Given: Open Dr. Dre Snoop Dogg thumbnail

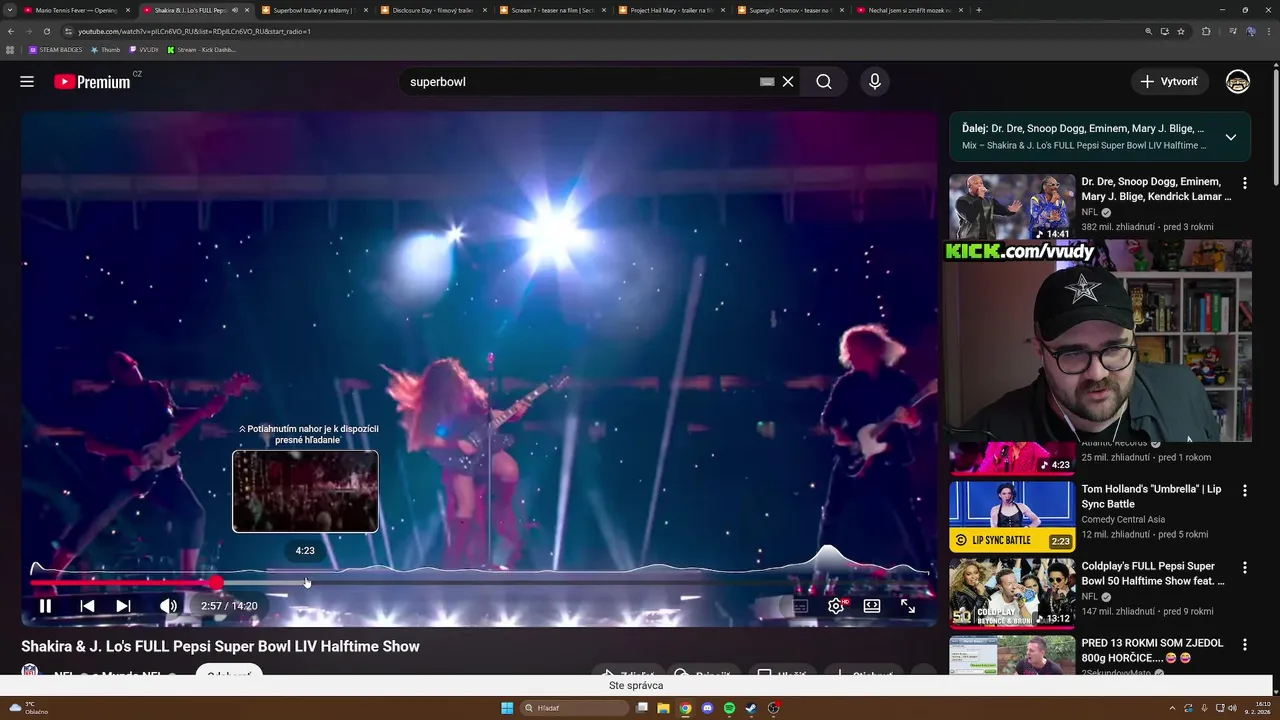Looking at the screenshot, I should pyautogui.click(x=1012, y=208).
